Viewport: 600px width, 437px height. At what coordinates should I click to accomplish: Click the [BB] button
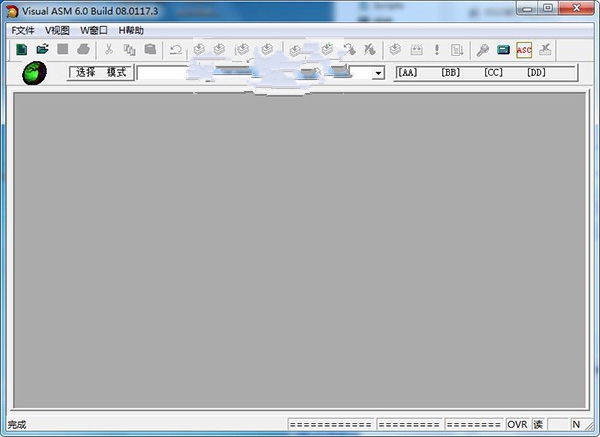[x=450, y=72]
